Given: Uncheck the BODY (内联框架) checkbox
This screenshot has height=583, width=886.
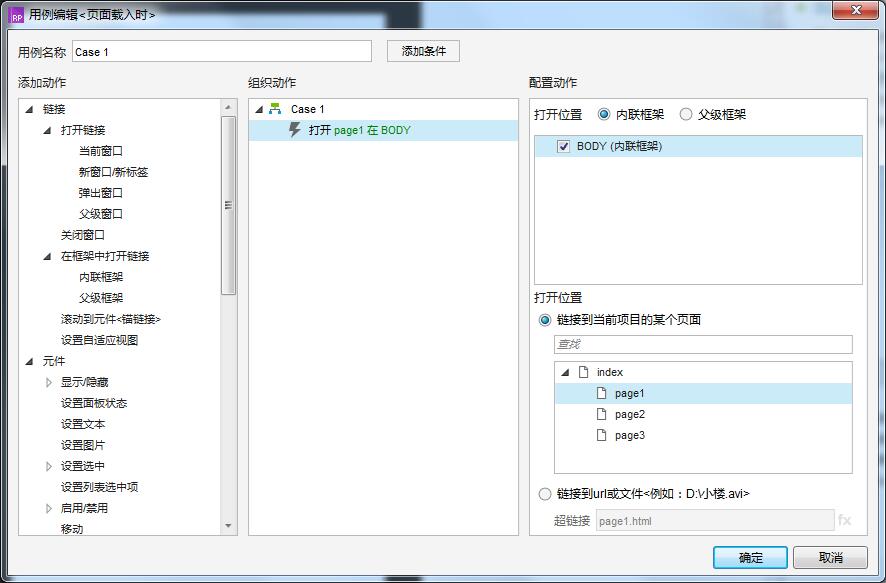Looking at the screenshot, I should pos(563,147).
